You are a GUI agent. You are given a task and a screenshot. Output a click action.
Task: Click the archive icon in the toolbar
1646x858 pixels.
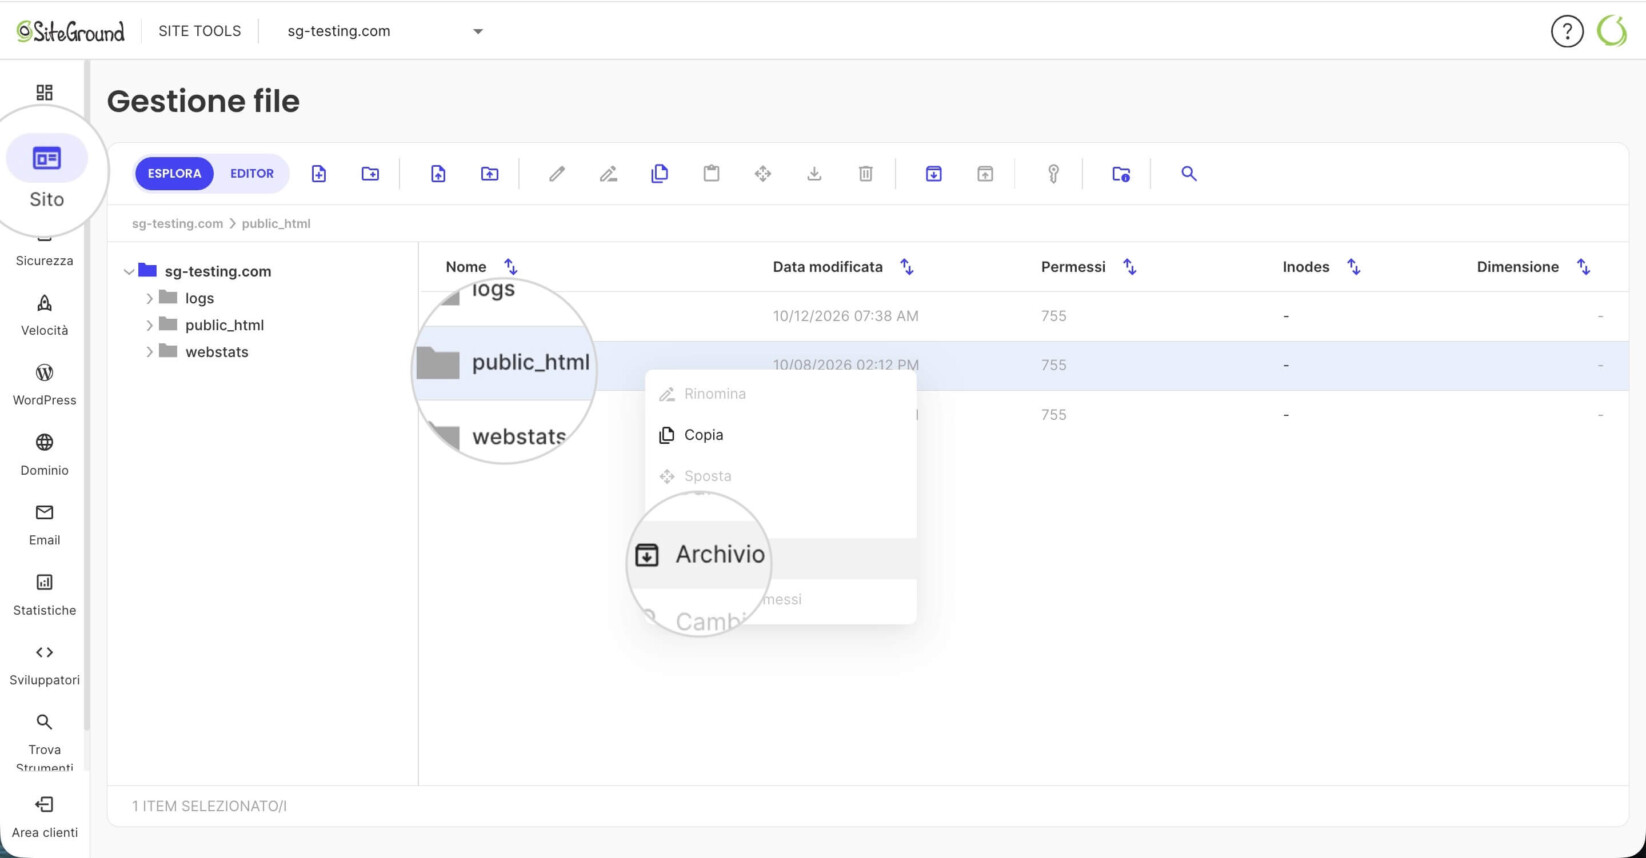tap(934, 174)
